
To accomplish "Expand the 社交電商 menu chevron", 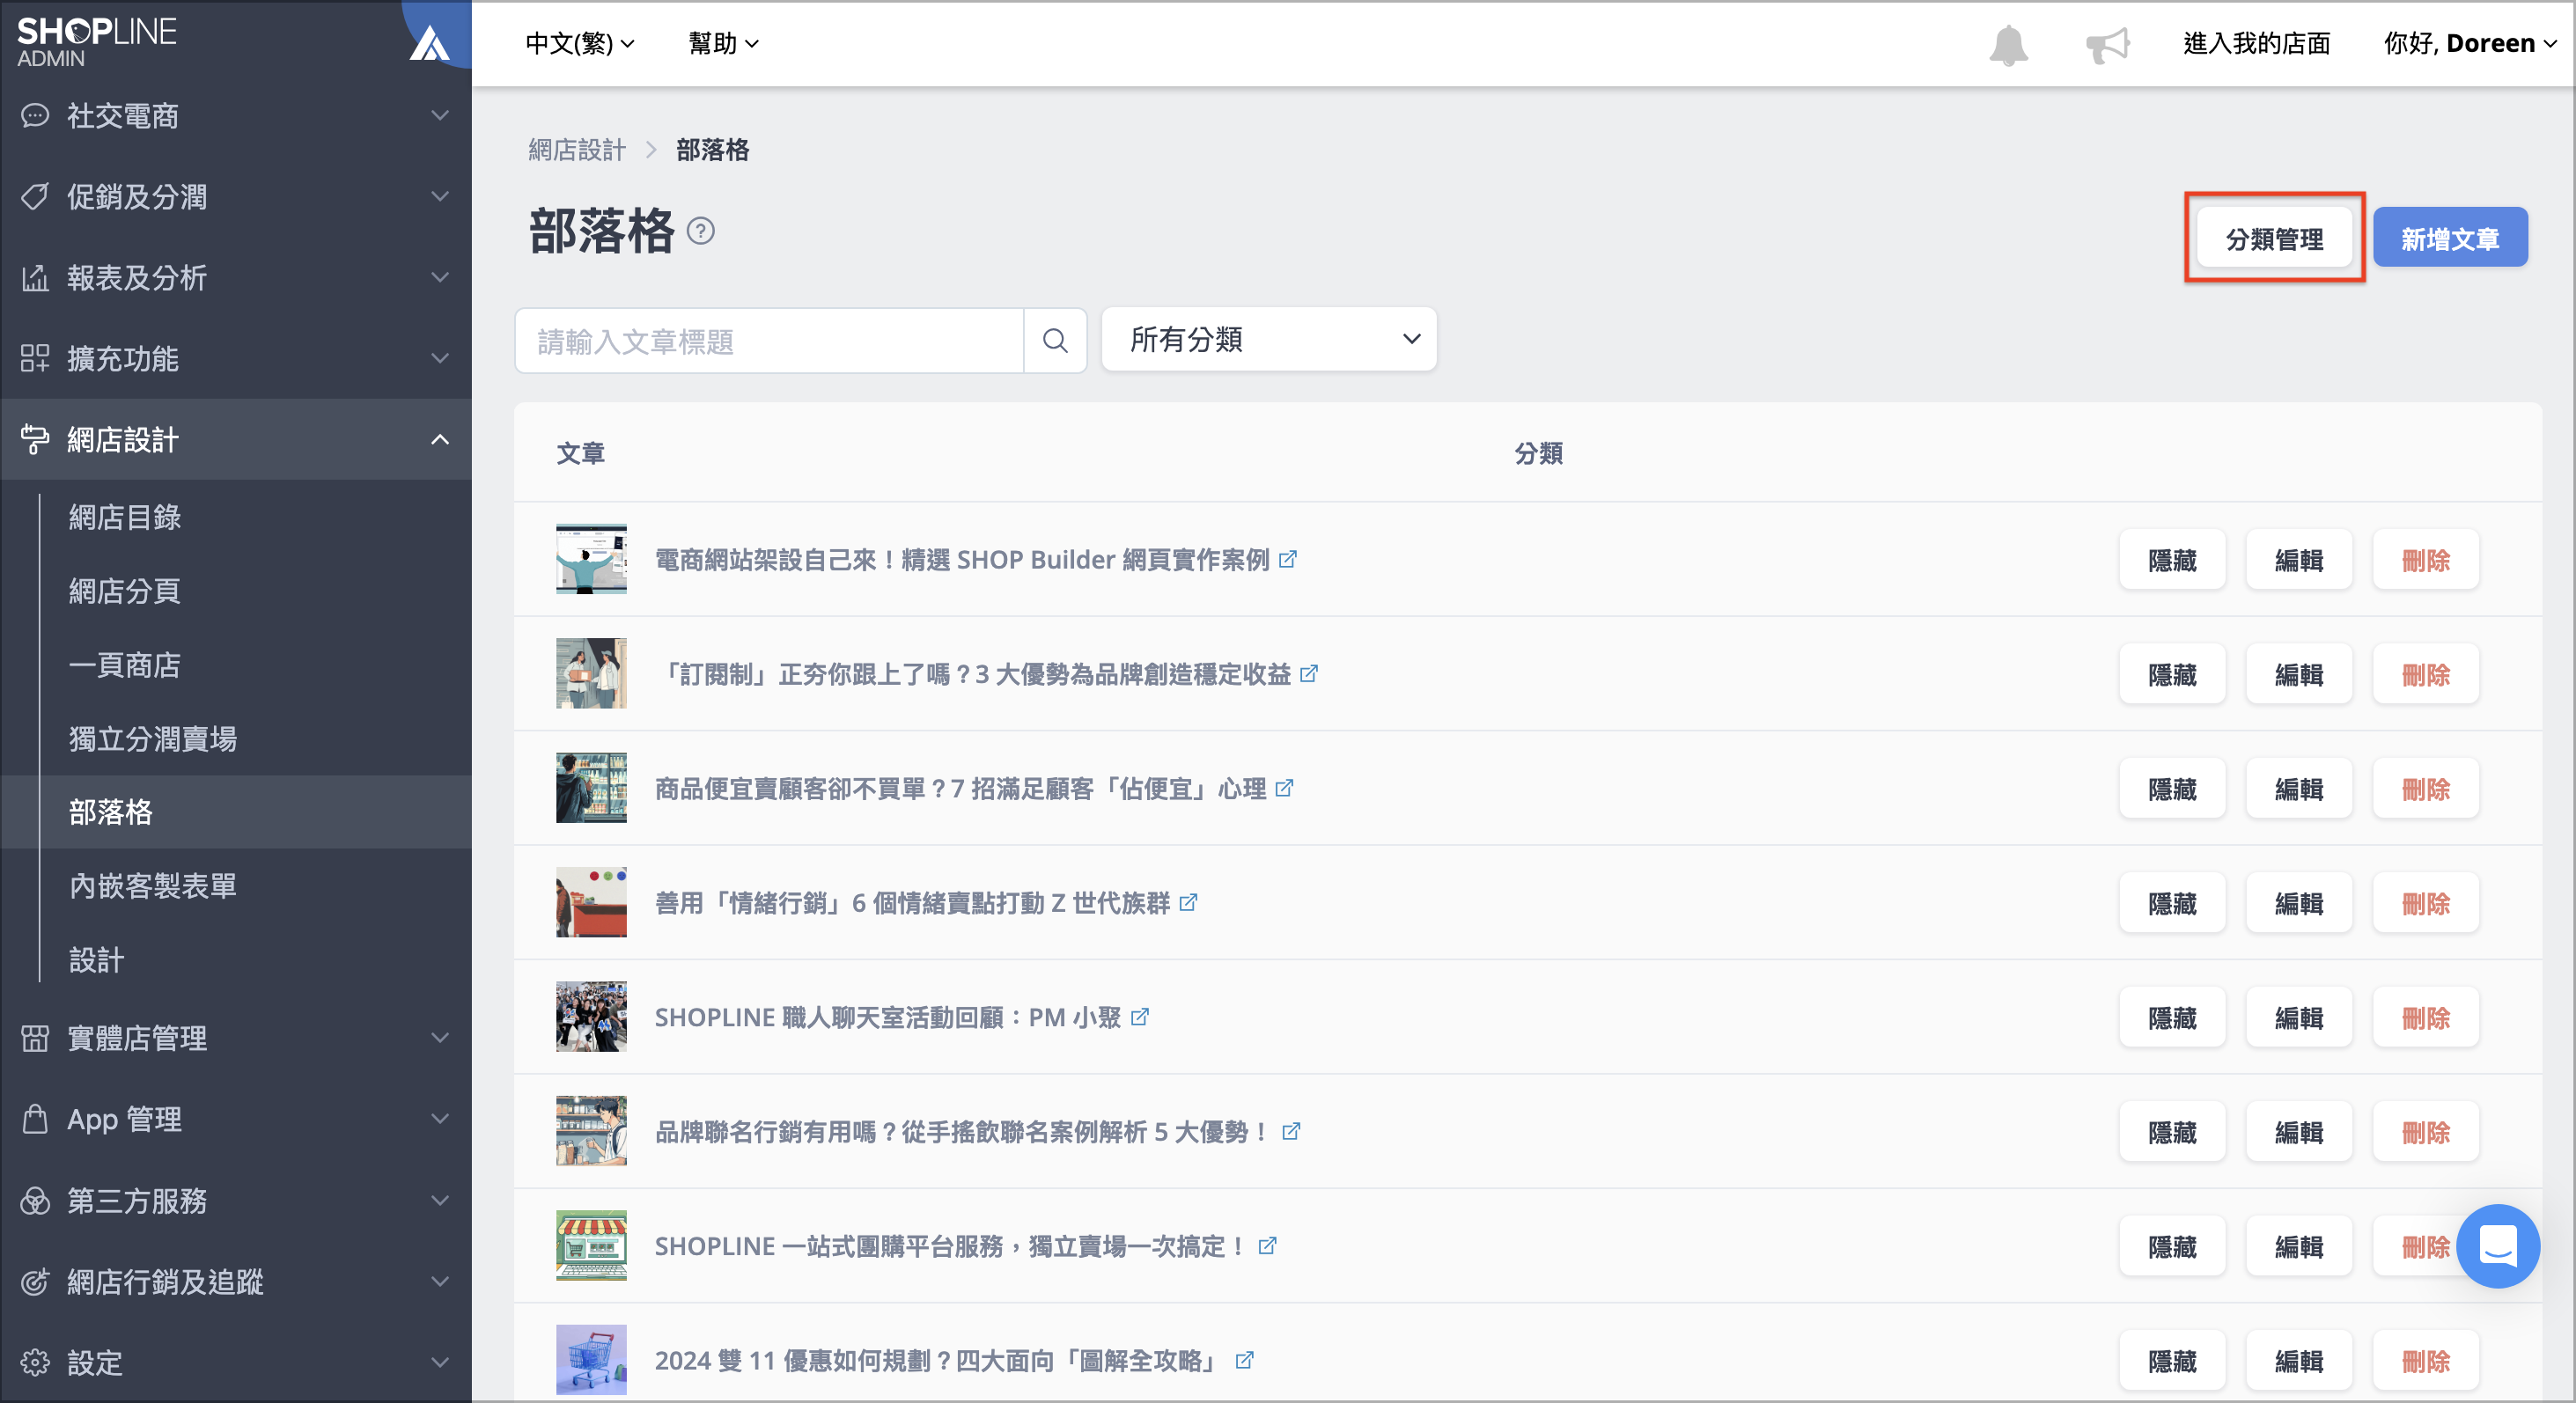I will [x=440, y=116].
